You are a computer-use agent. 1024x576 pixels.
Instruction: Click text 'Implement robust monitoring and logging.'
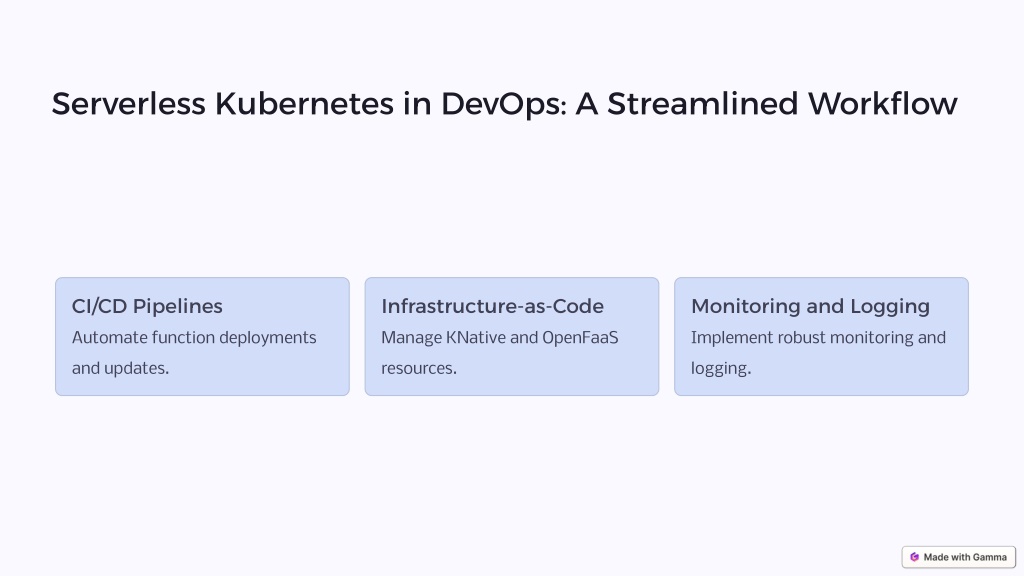(818, 353)
